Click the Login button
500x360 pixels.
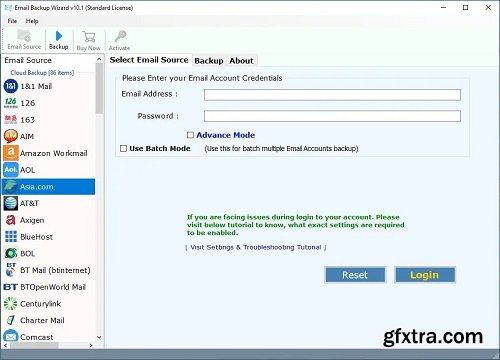click(x=425, y=275)
